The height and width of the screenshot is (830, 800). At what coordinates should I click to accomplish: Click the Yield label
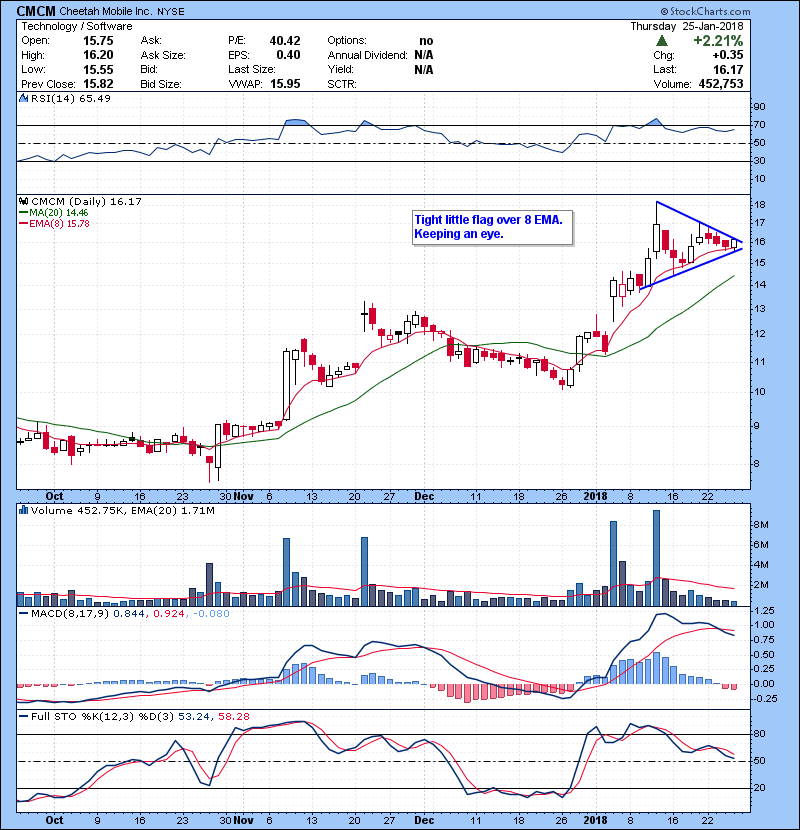[x=340, y=69]
